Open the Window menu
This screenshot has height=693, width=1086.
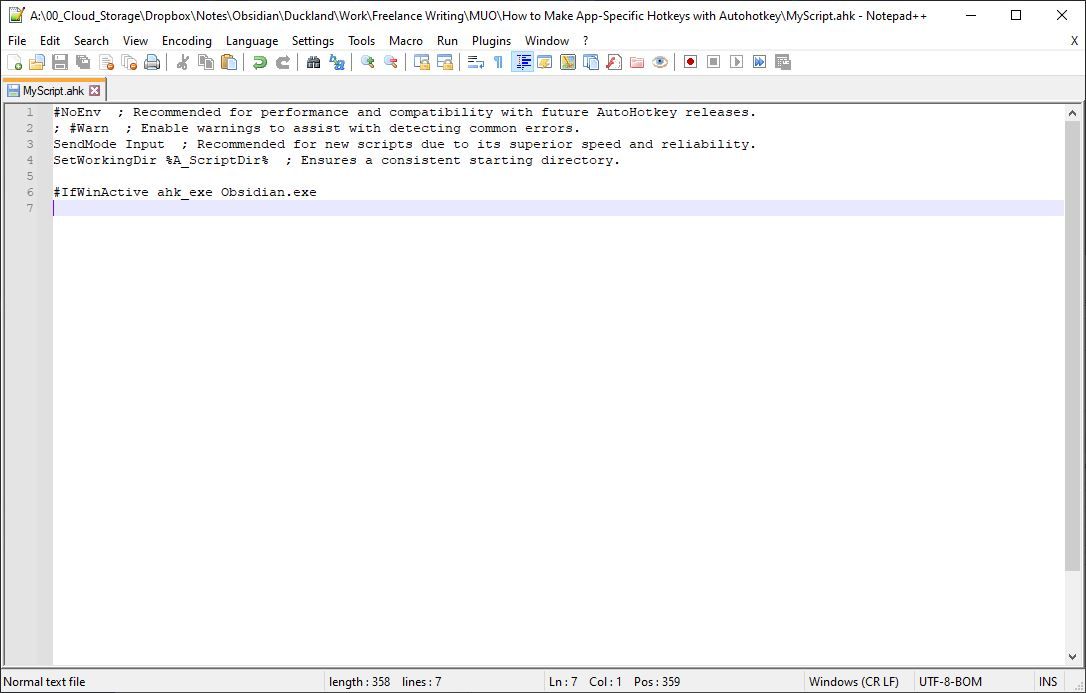(547, 41)
